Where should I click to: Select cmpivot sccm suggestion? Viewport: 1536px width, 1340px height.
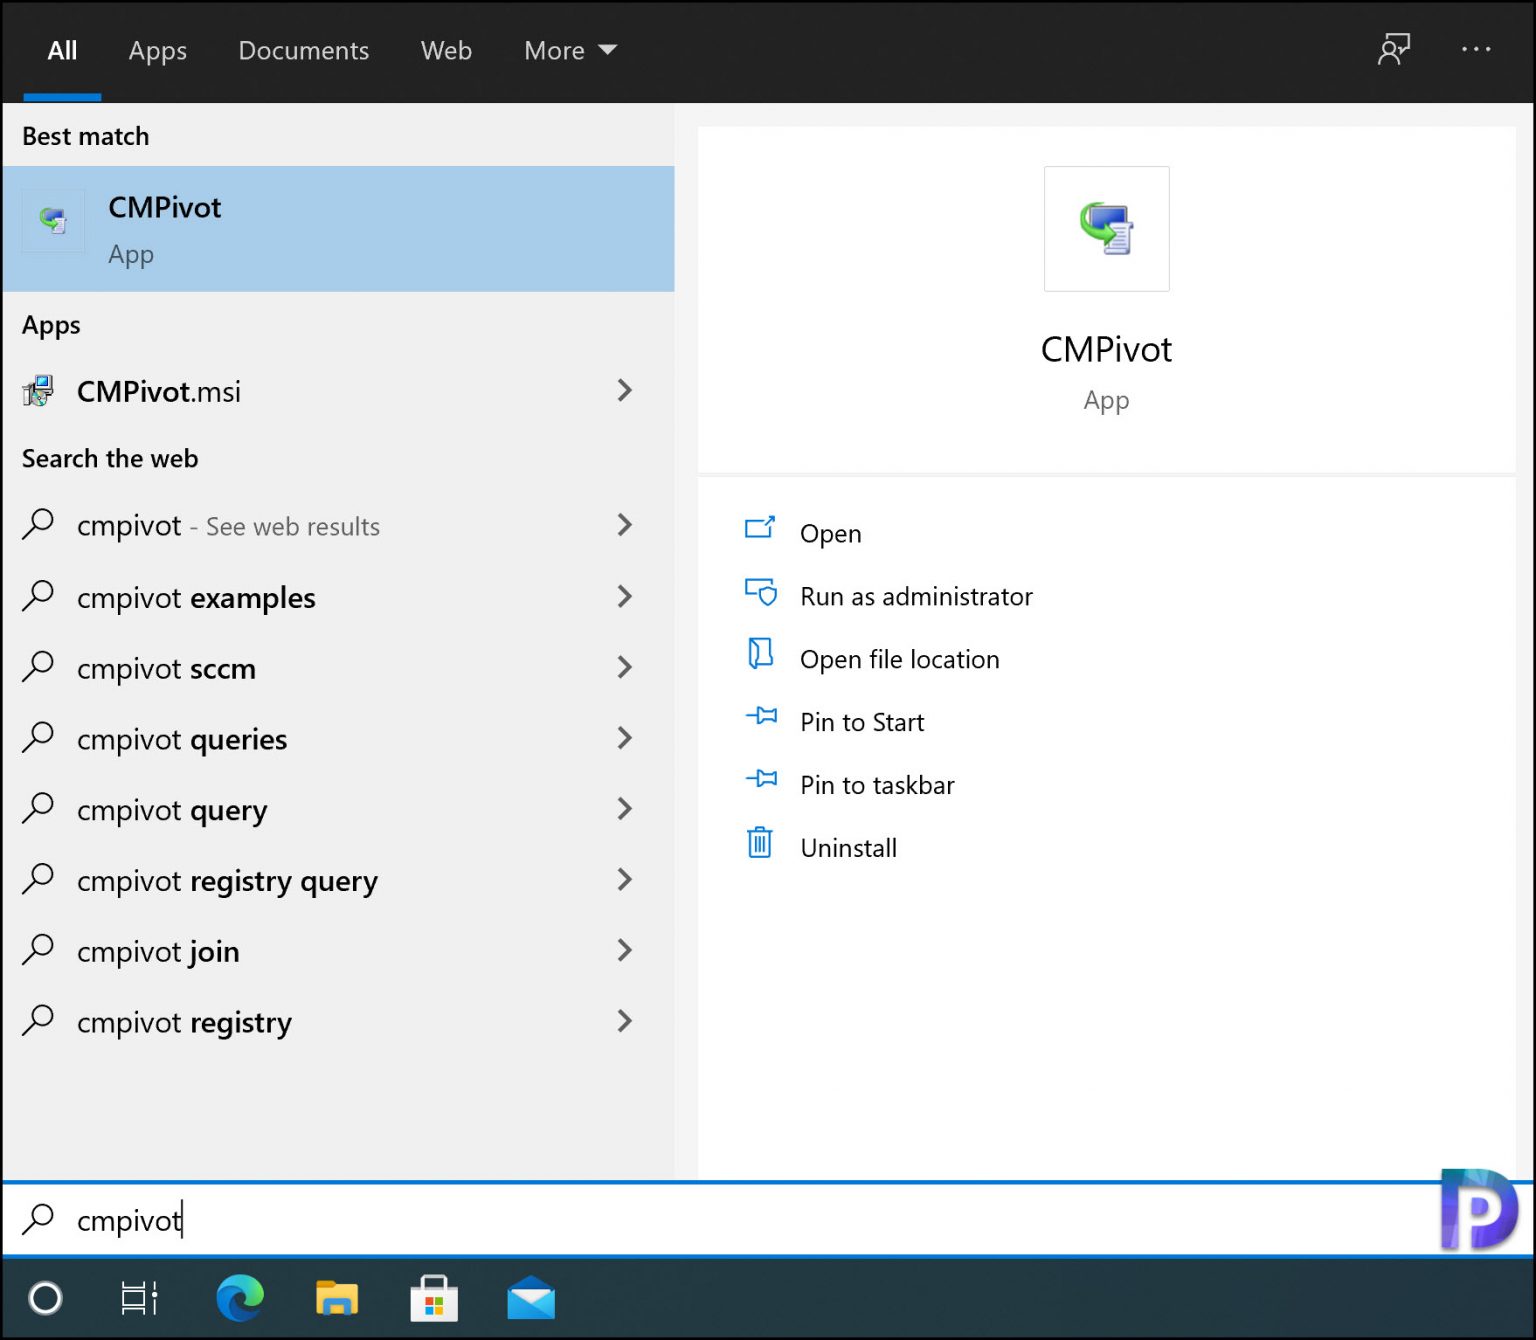coord(338,668)
